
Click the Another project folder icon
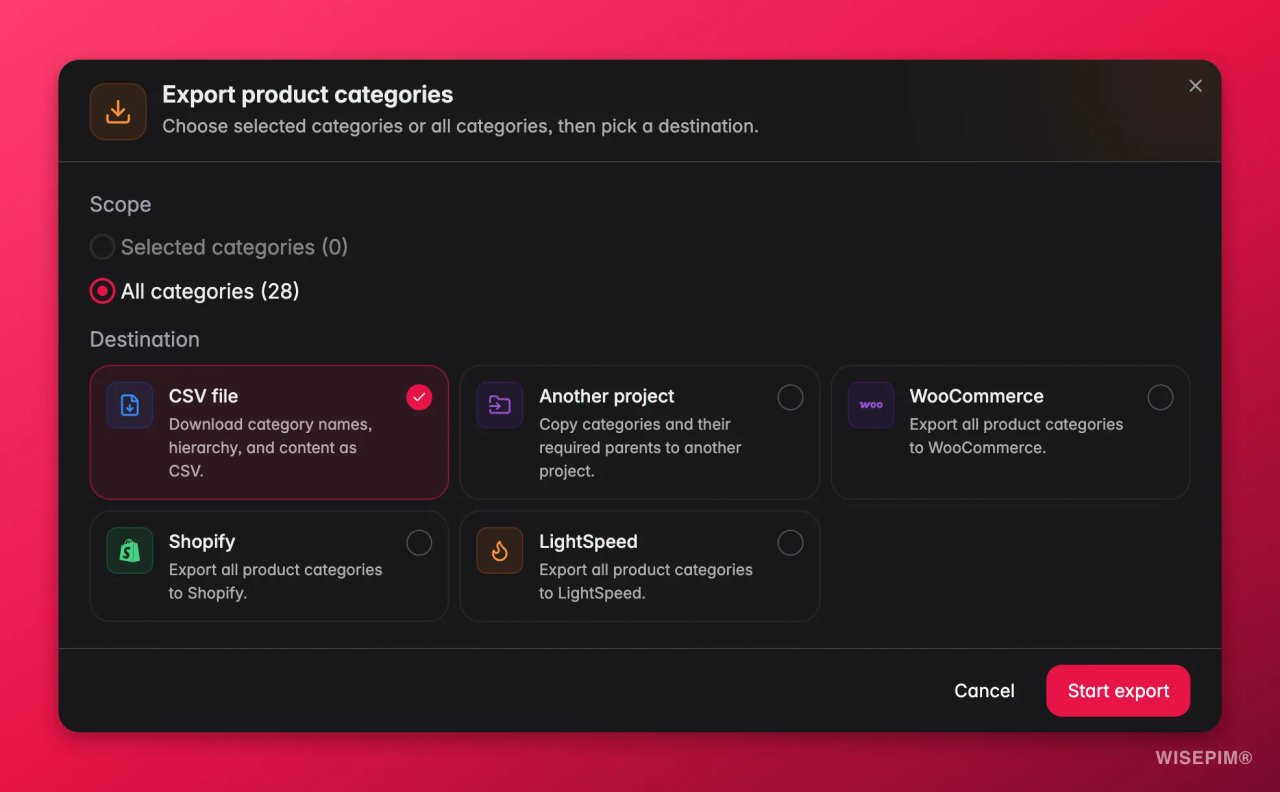point(500,405)
